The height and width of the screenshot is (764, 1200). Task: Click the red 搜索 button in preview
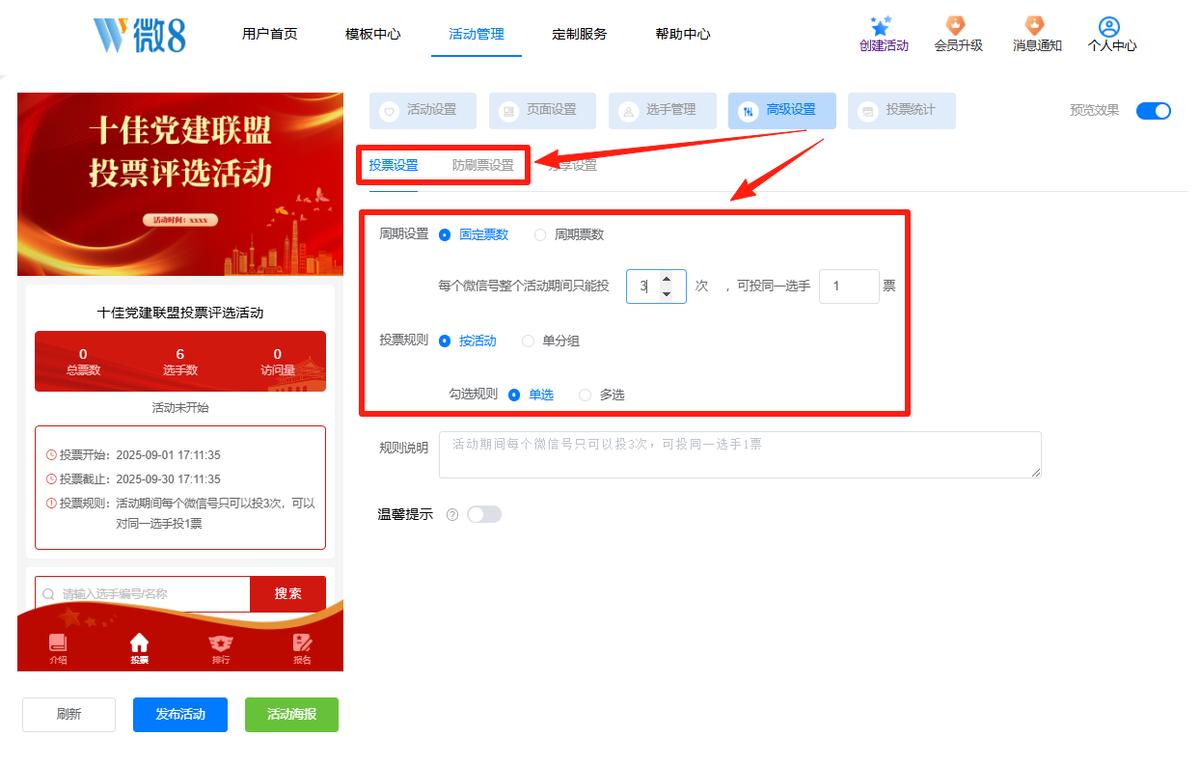(288, 594)
